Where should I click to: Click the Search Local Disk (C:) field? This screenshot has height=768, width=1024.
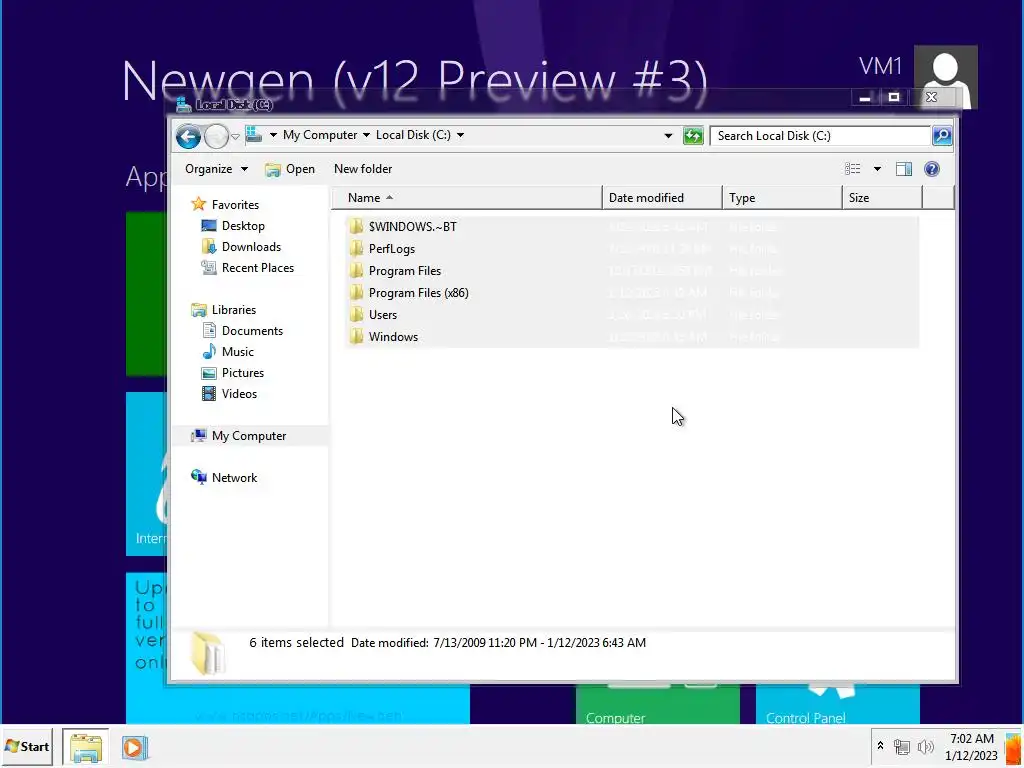pyautogui.click(x=820, y=136)
